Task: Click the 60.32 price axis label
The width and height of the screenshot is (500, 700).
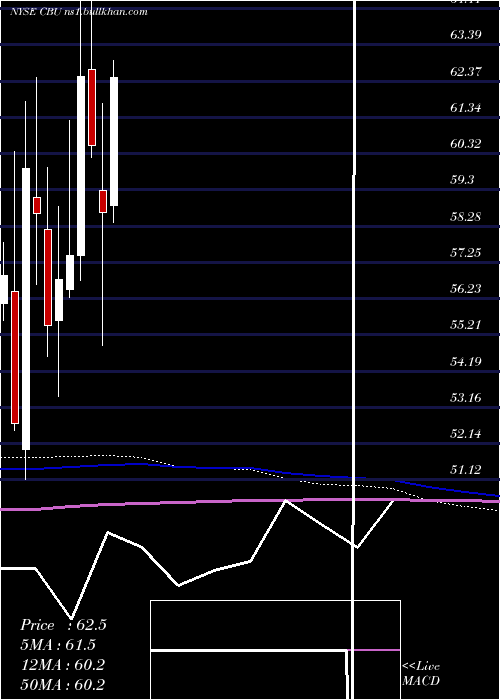Action: pyautogui.click(x=466, y=144)
